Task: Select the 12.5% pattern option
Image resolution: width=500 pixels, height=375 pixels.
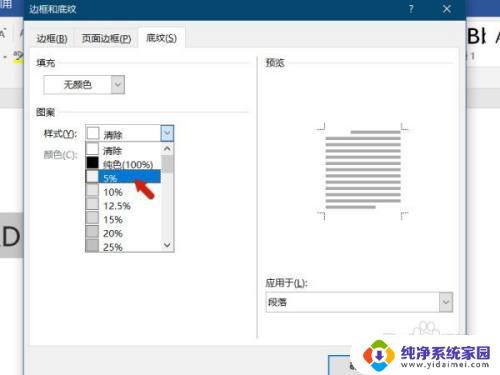Action: pos(123,206)
